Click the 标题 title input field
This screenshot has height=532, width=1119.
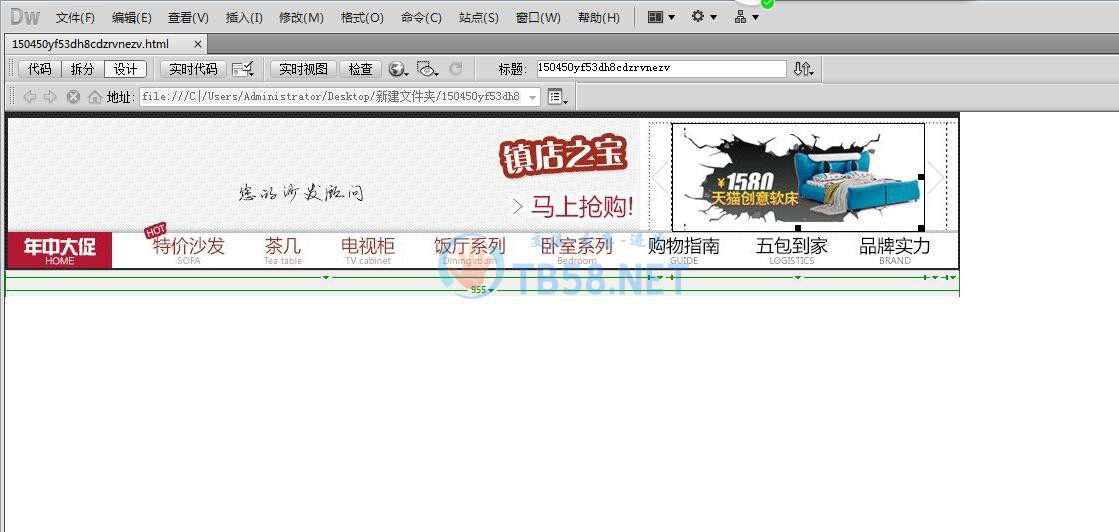coord(661,69)
